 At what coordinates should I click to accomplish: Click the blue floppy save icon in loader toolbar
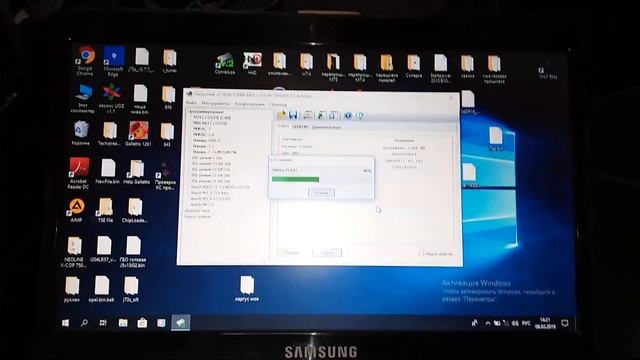[293, 115]
